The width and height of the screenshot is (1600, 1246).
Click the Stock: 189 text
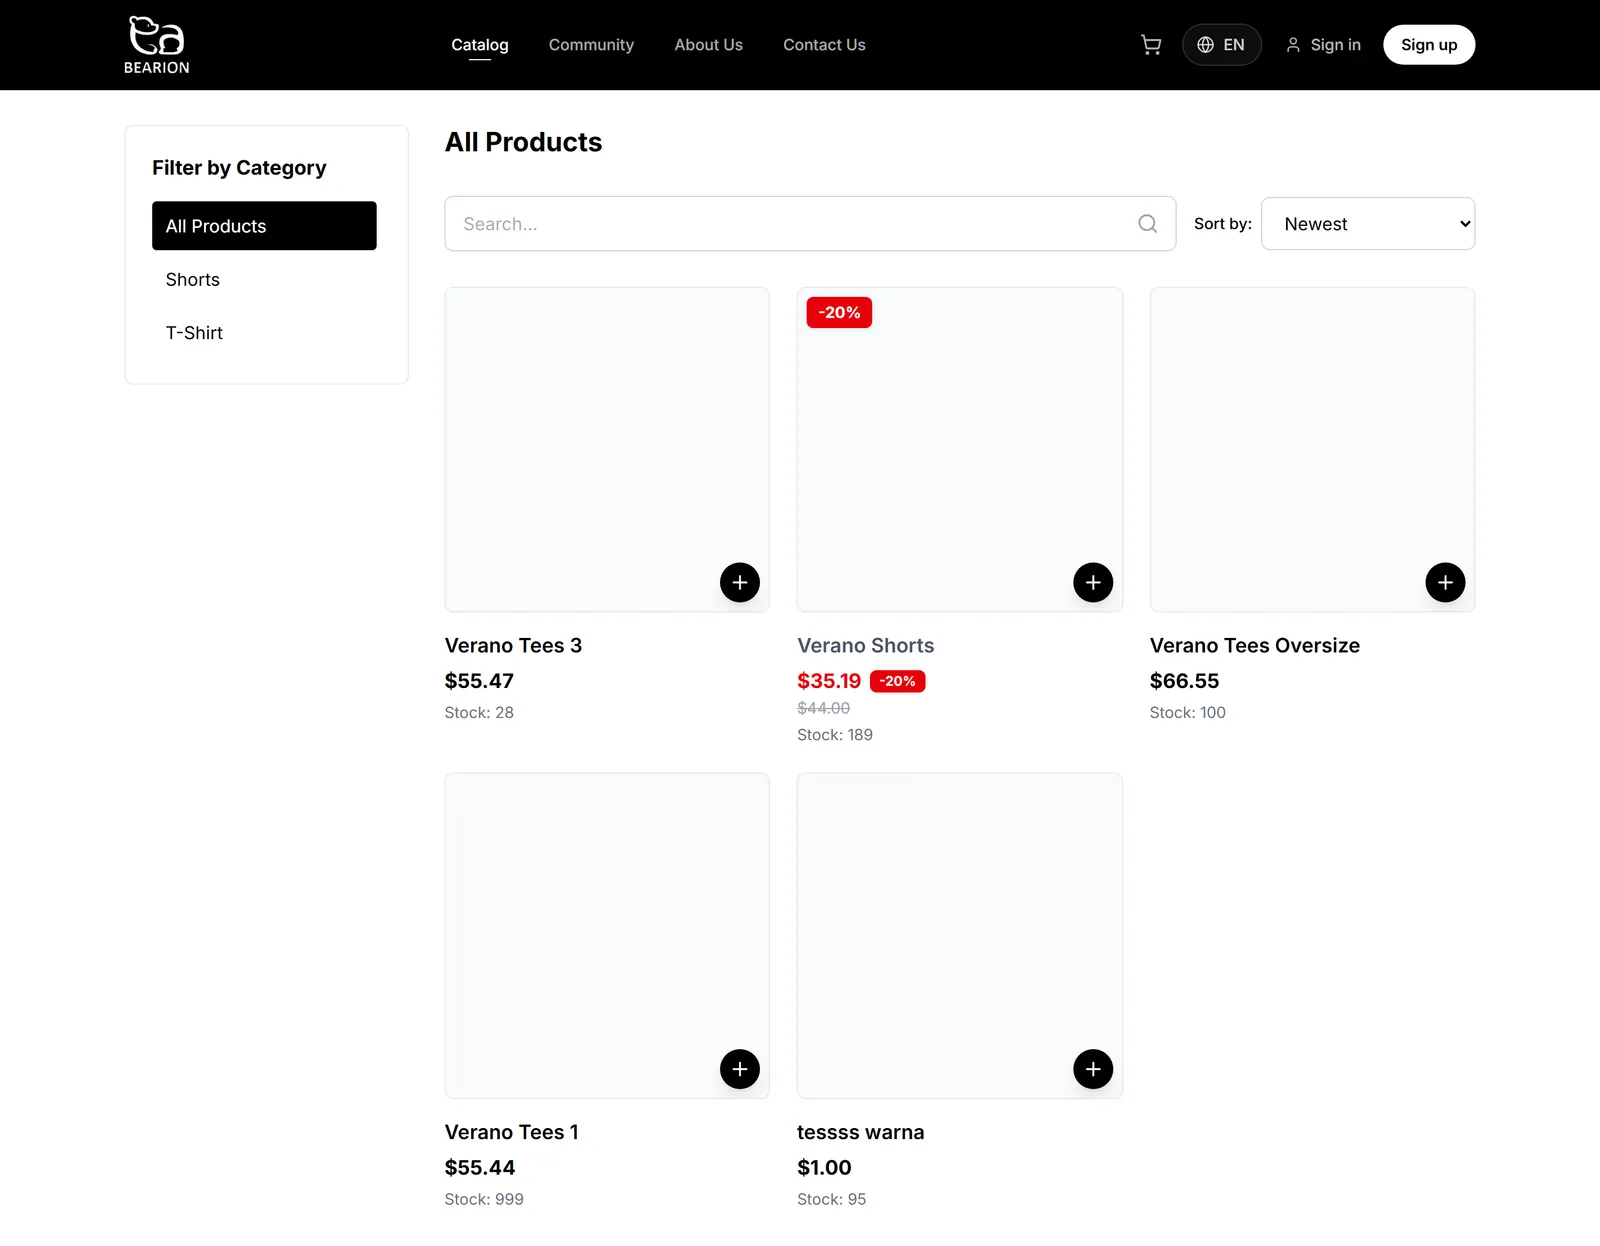835,735
